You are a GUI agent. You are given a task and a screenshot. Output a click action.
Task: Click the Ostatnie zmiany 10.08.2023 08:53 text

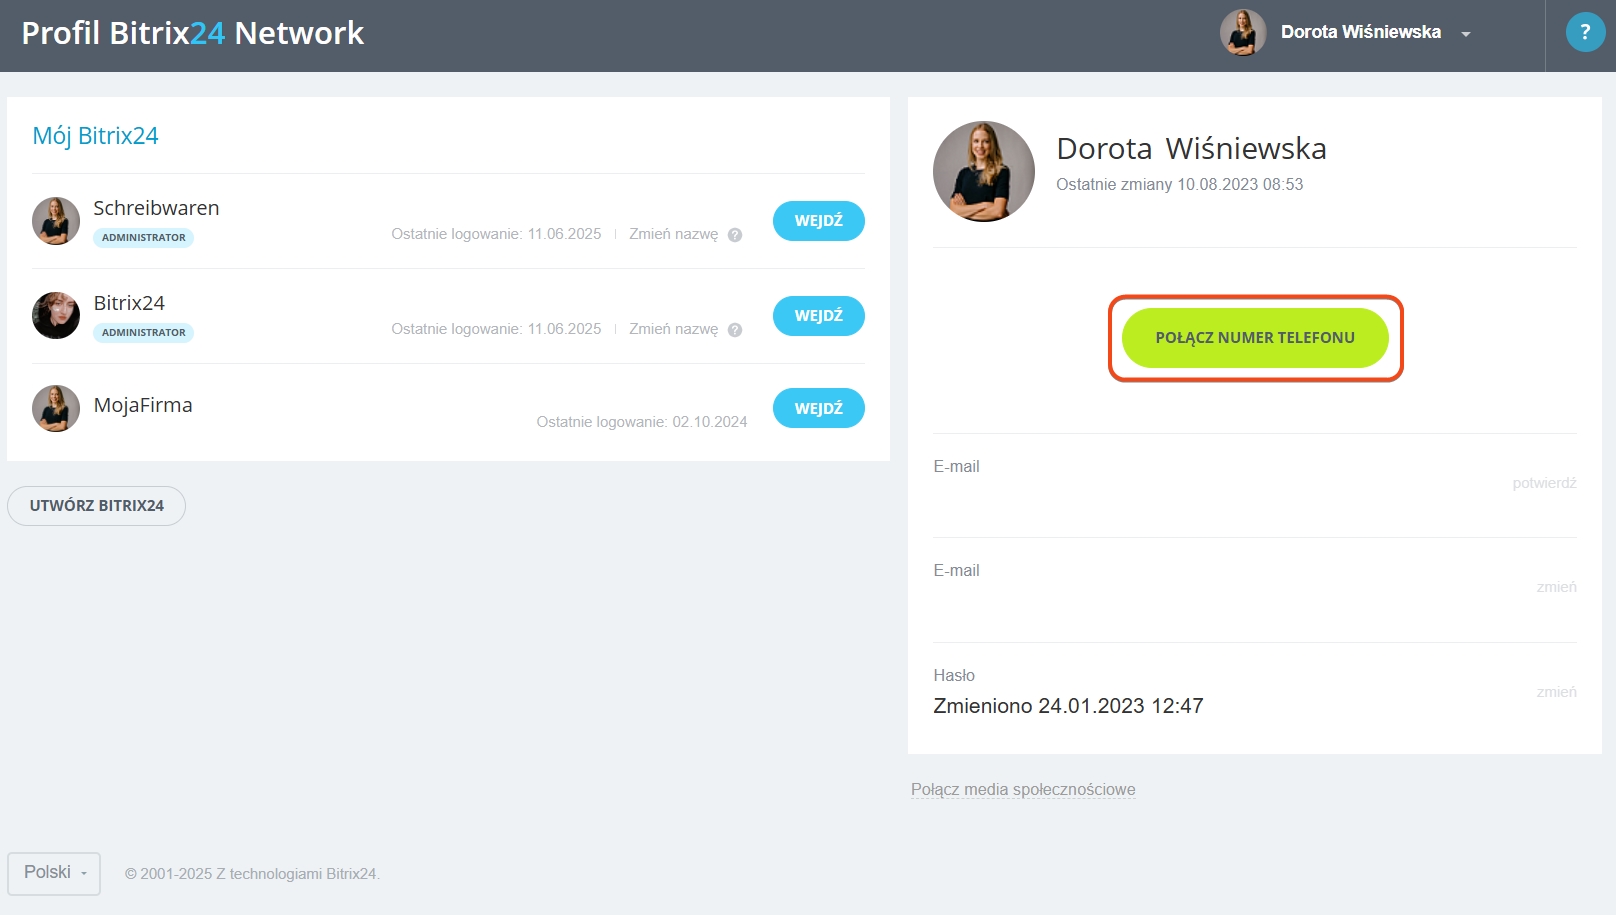click(1179, 184)
